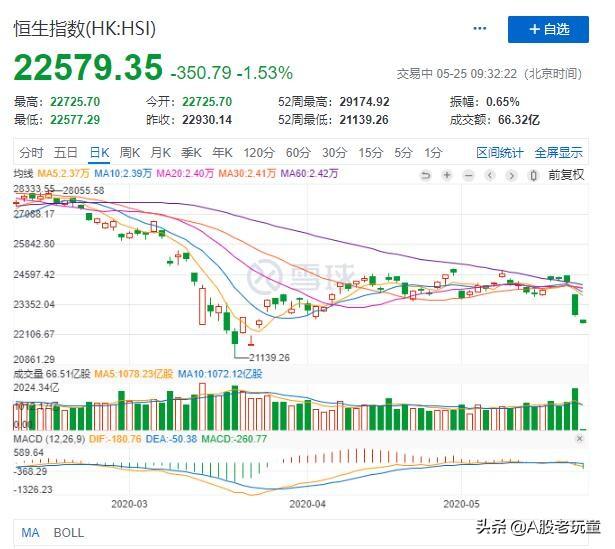Click the 最高 value 22725.70

pos(75,102)
